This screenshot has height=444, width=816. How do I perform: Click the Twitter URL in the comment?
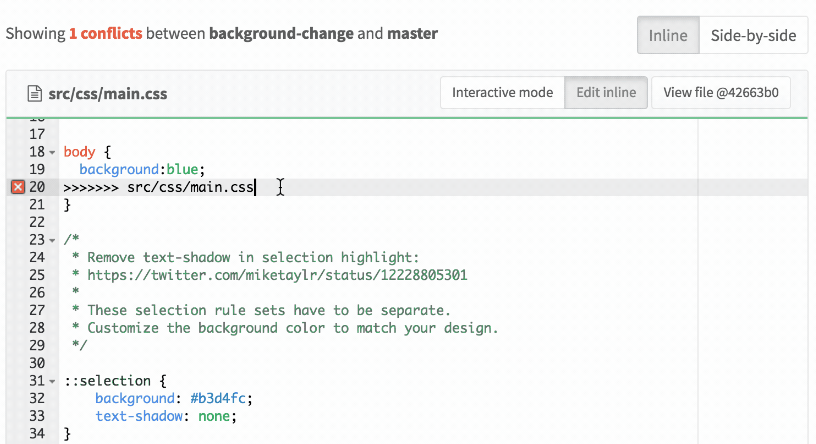[x=277, y=275]
